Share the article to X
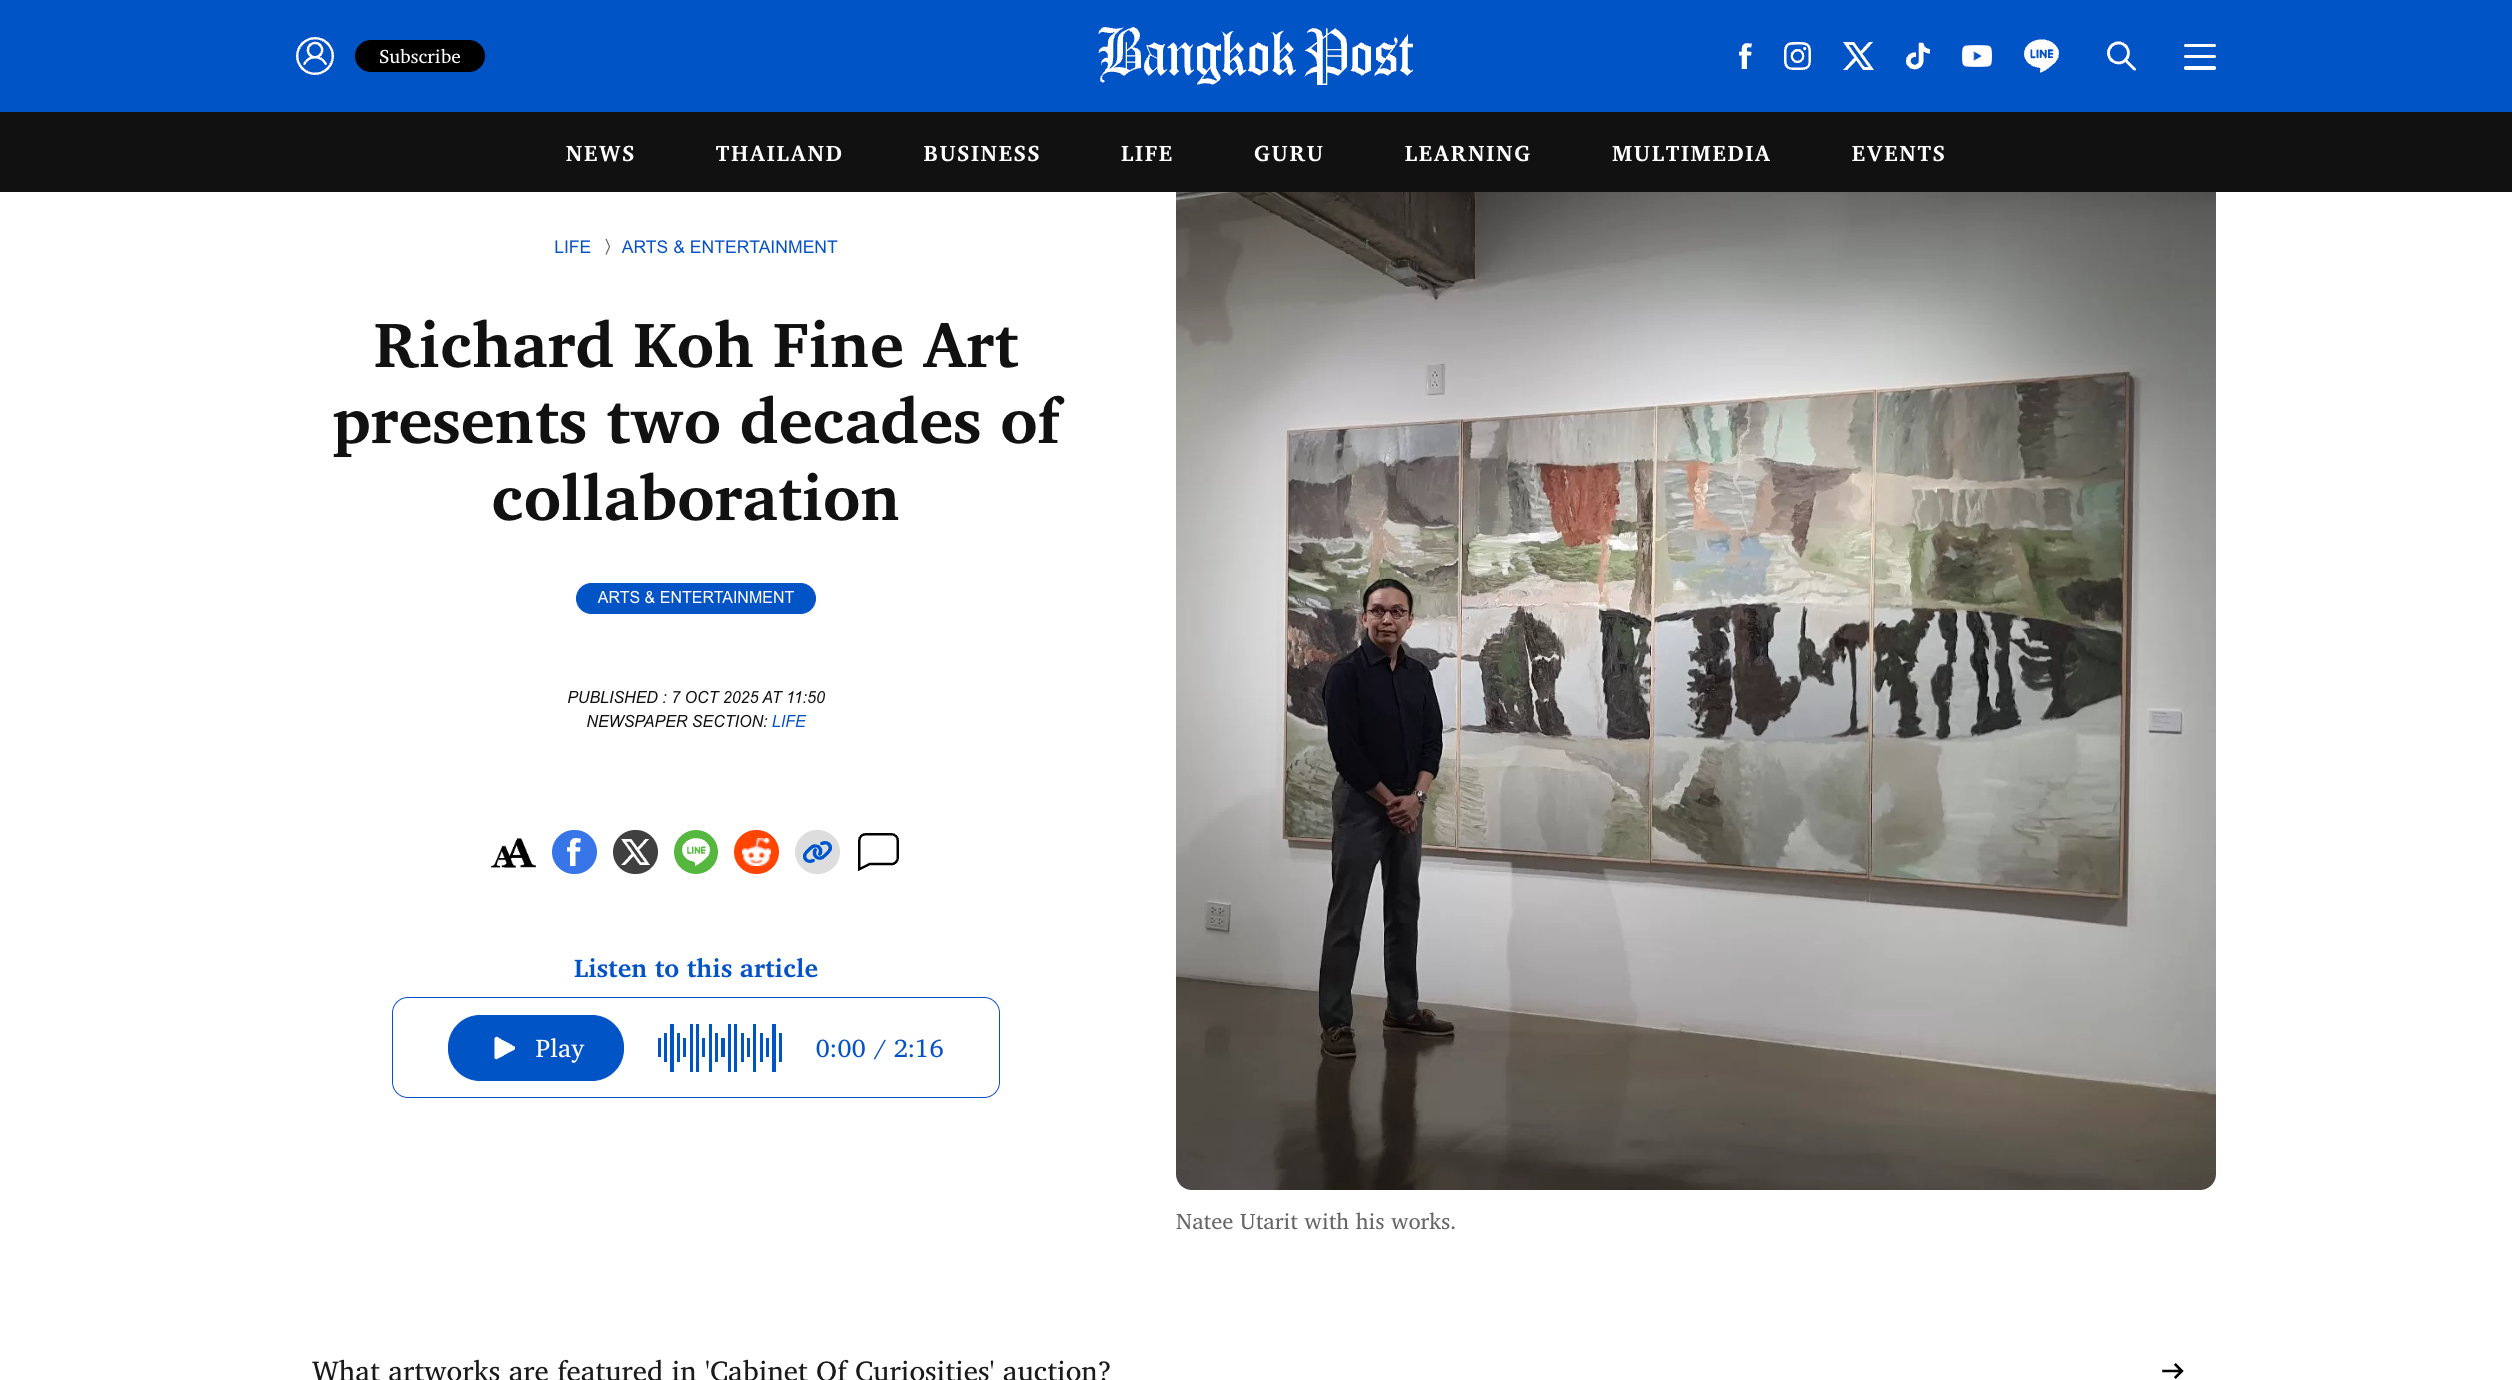 636,851
